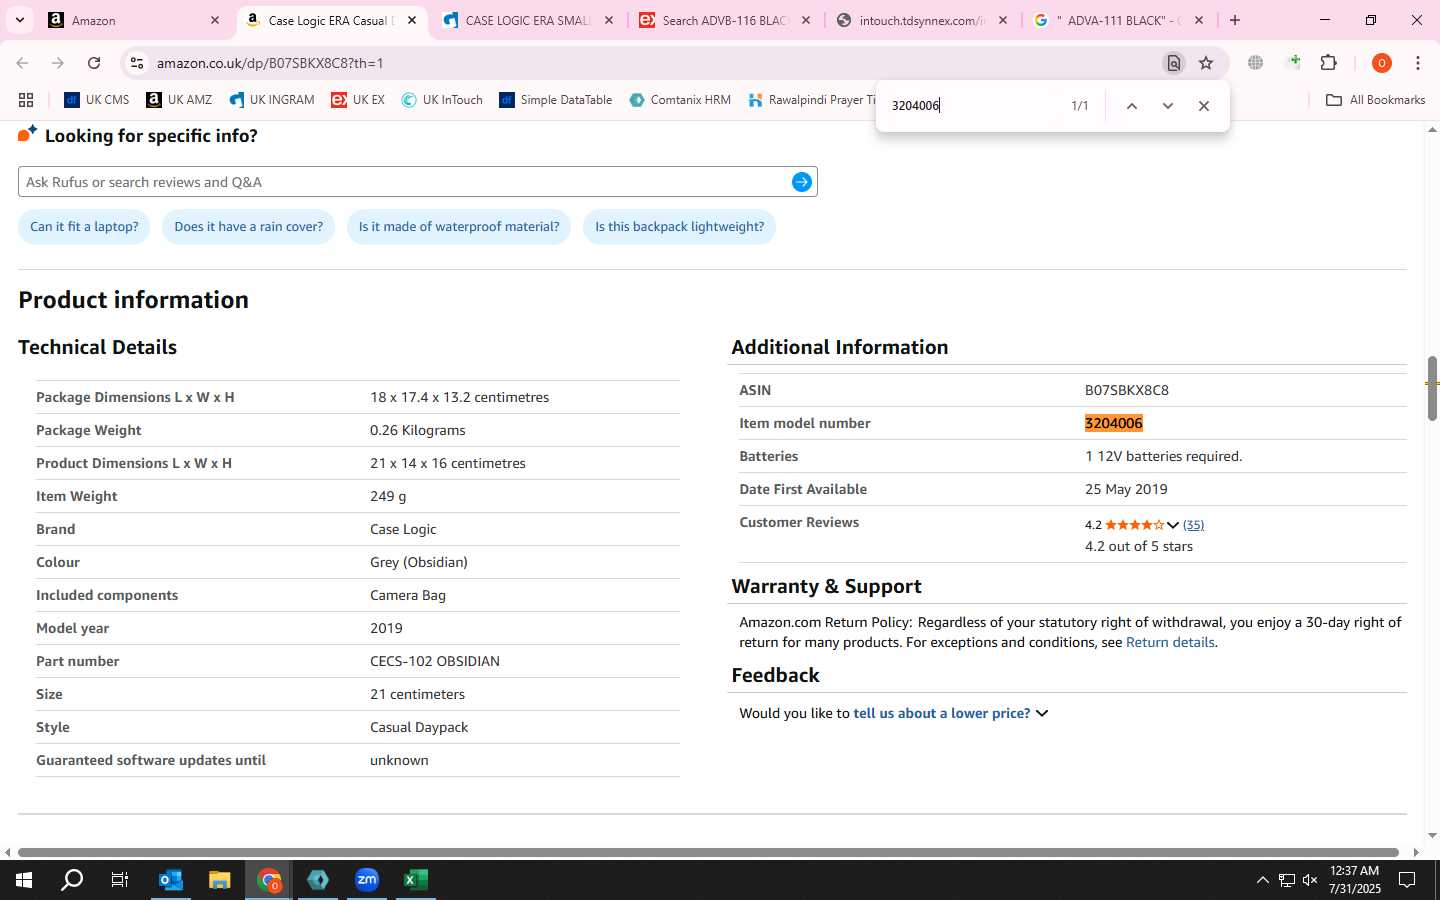Screen dimensions: 1440x900
Task: Open Windows taskbar search
Action: [72, 880]
